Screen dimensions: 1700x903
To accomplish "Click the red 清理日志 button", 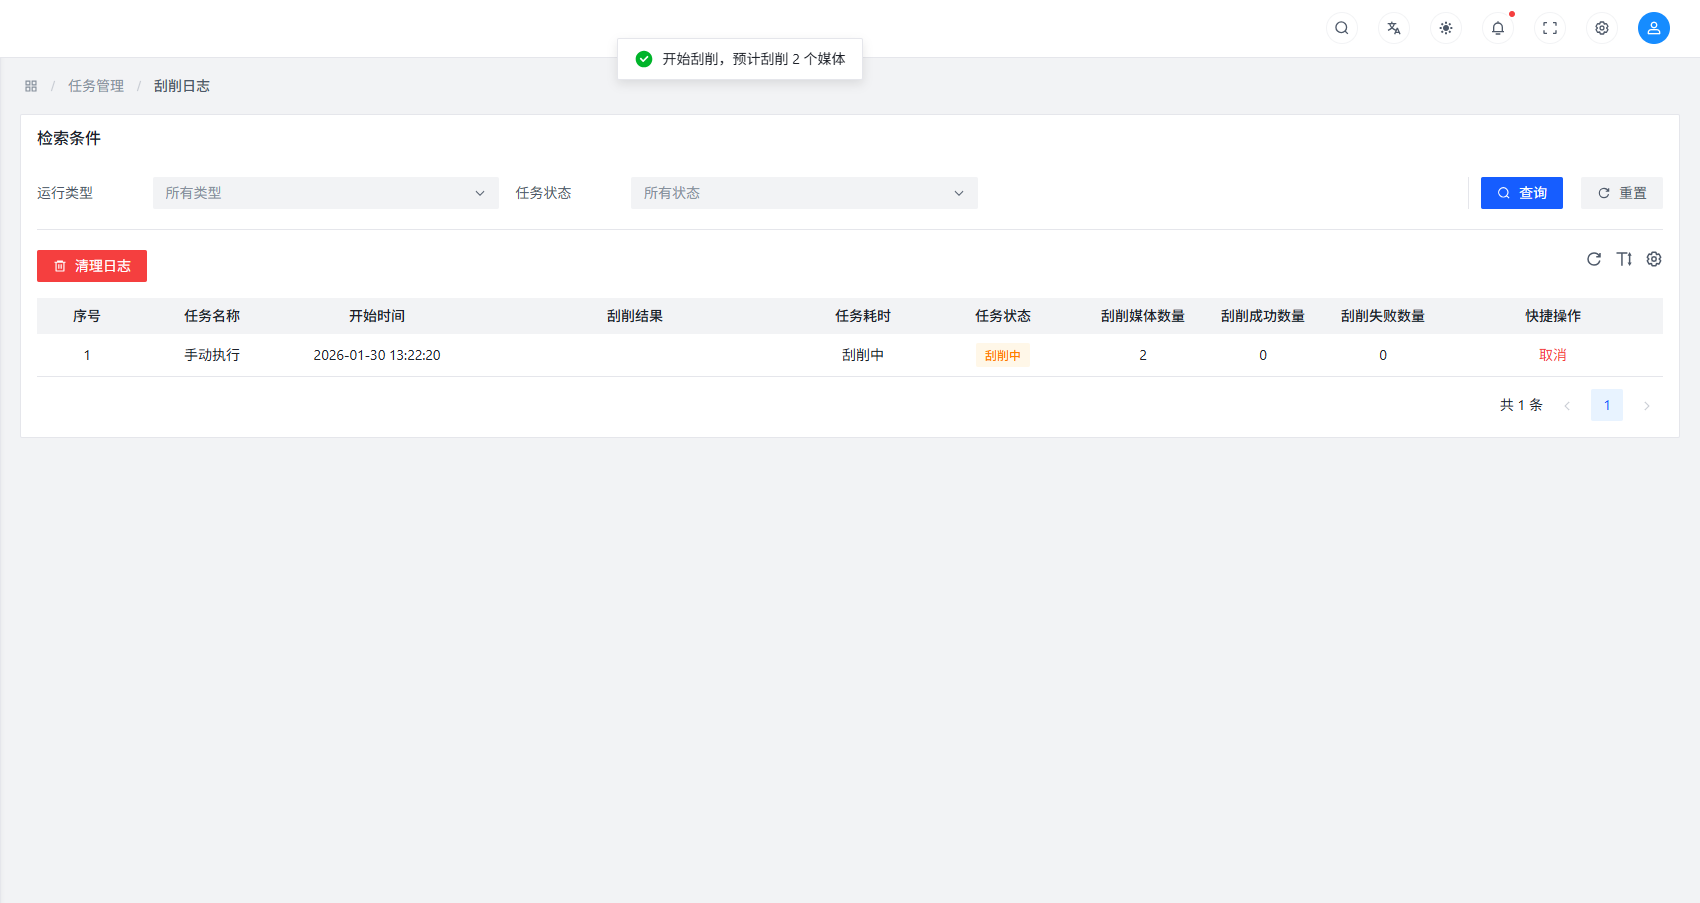I will (92, 266).
